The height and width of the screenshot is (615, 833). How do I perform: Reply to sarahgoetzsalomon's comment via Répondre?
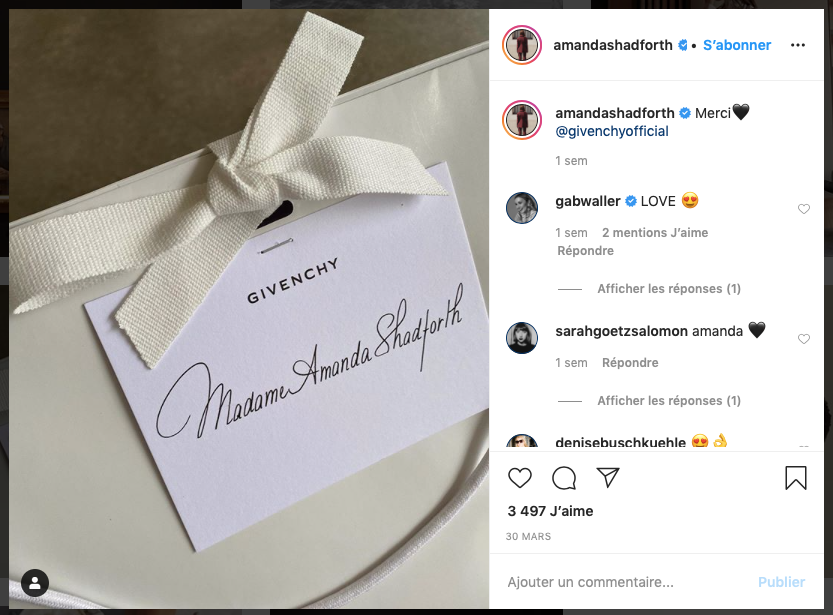tap(630, 363)
